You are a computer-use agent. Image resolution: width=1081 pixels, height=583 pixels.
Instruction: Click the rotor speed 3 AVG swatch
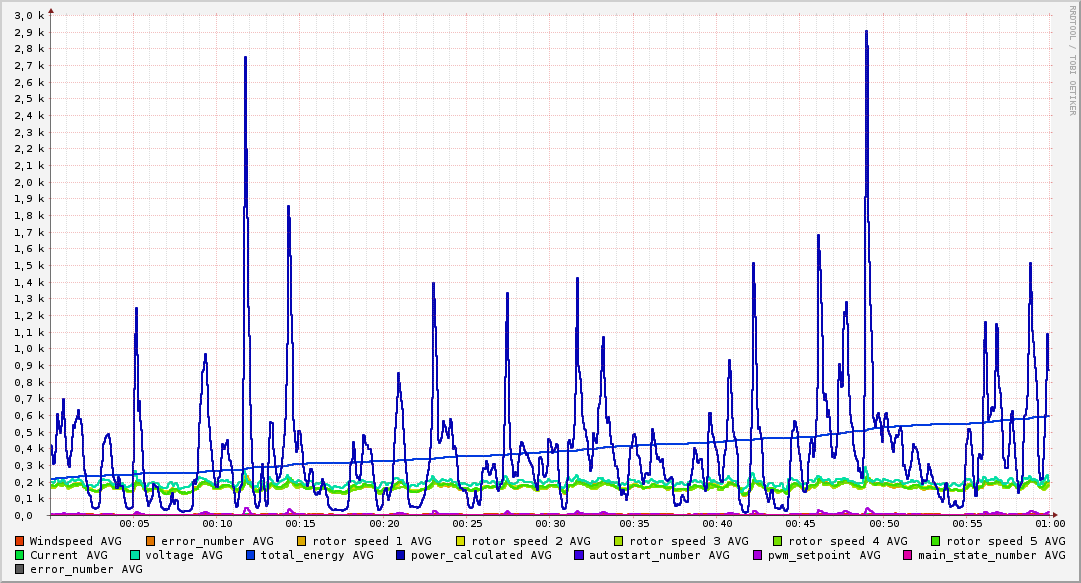coord(619,542)
